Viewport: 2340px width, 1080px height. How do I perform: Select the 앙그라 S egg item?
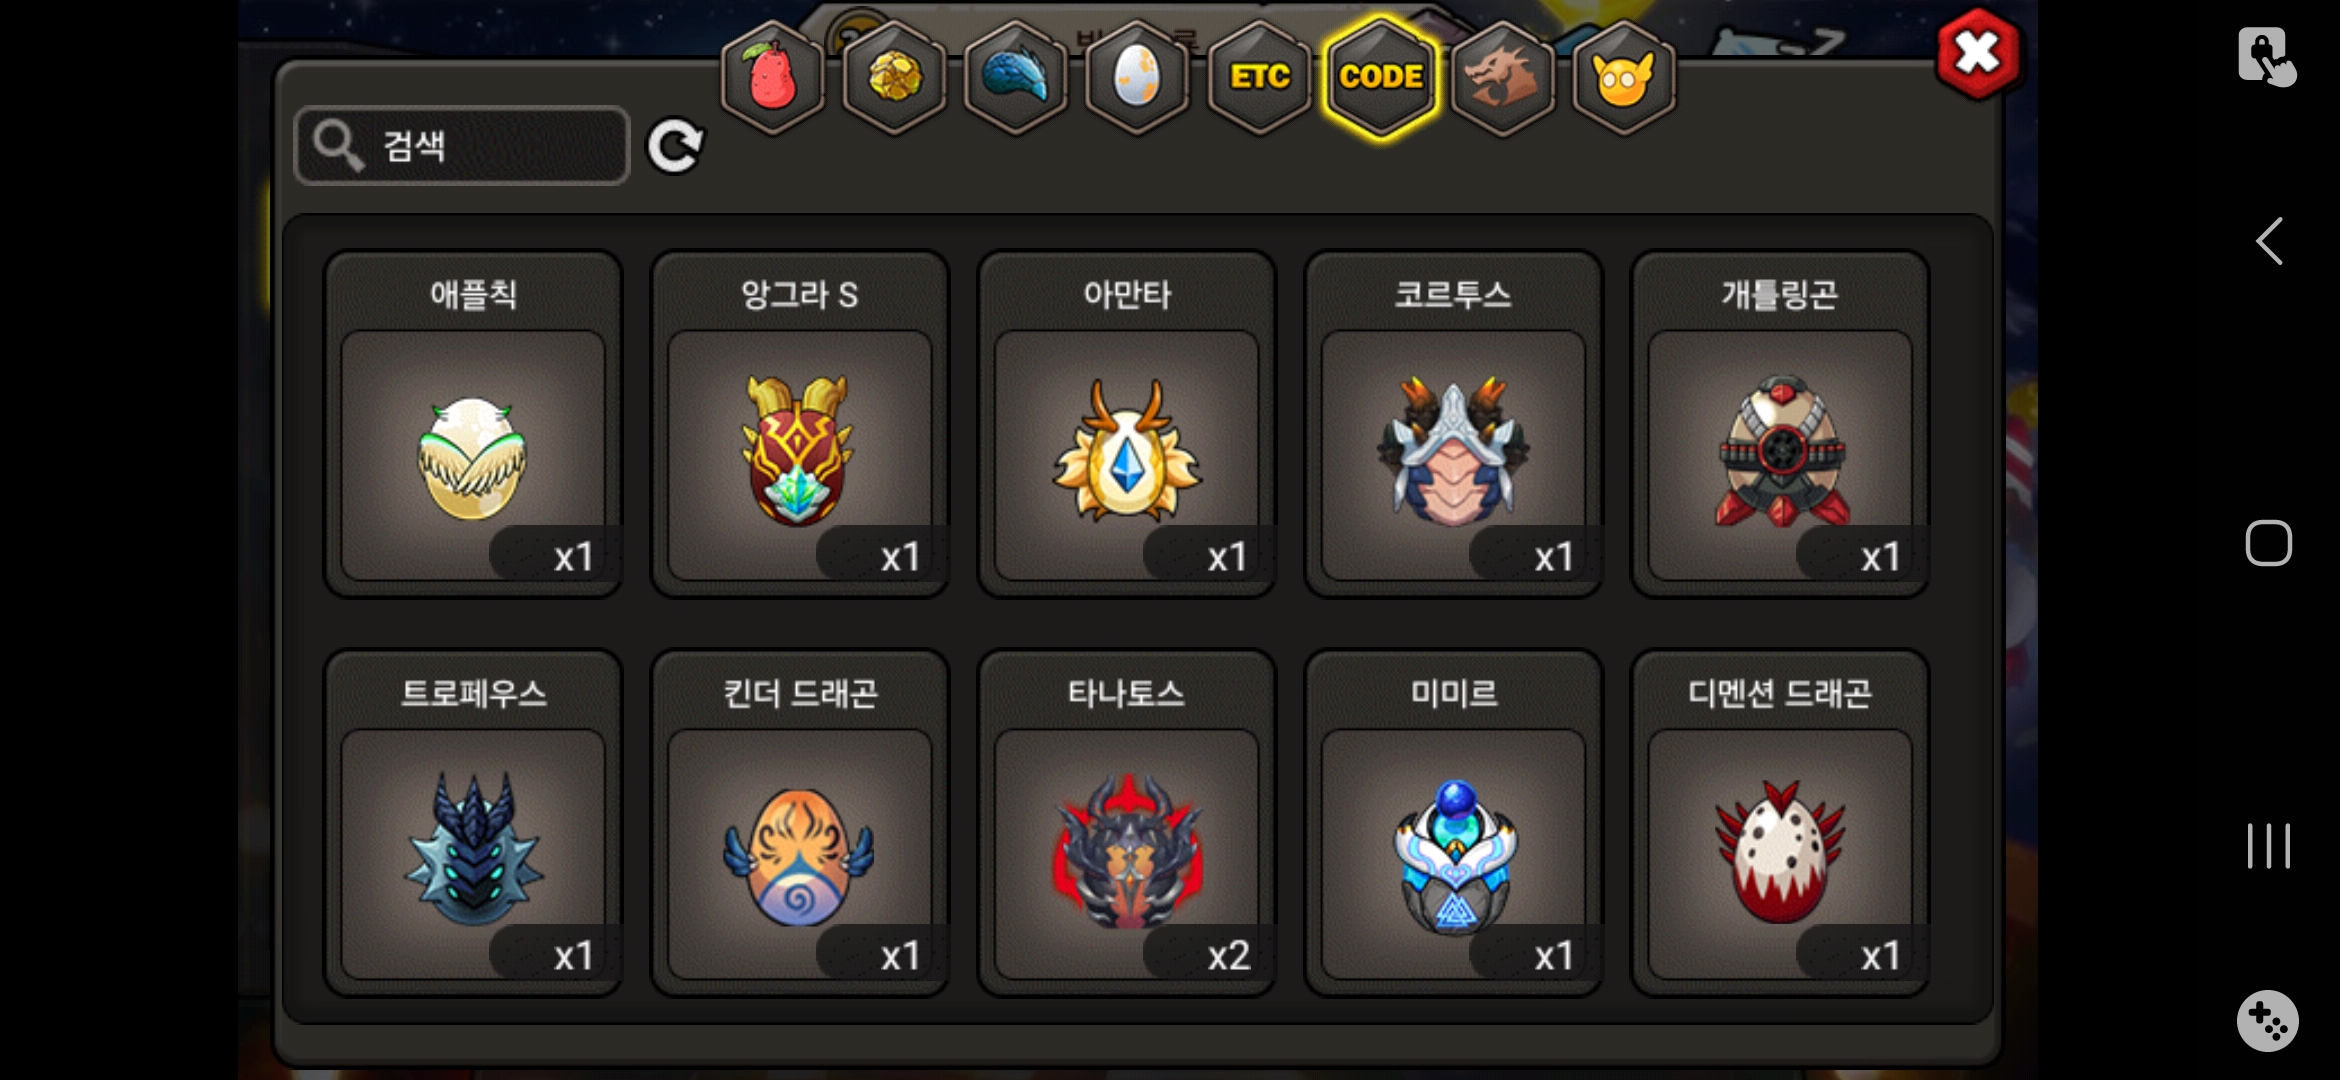click(800, 424)
